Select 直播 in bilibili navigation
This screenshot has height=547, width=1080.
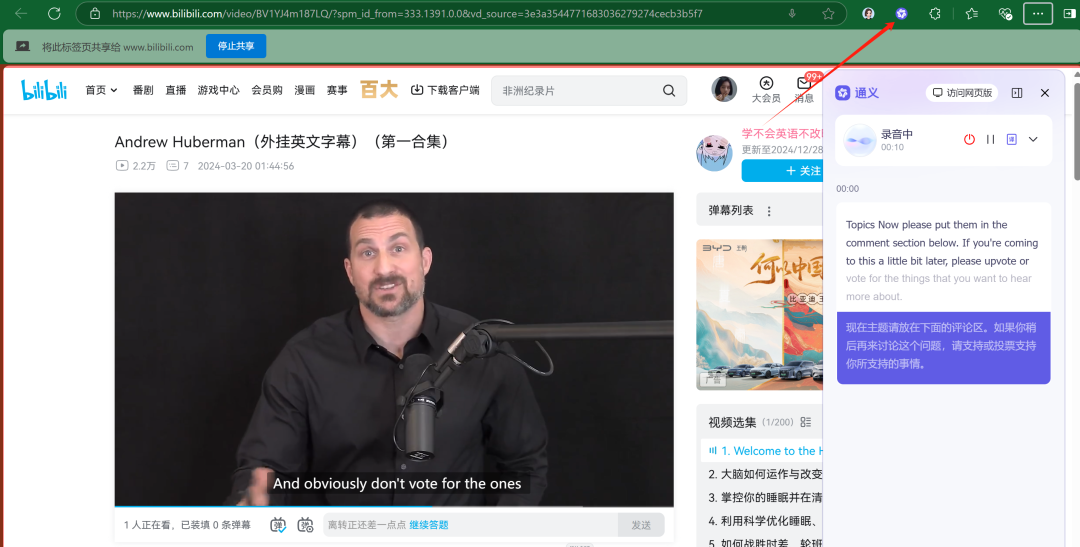176,90
